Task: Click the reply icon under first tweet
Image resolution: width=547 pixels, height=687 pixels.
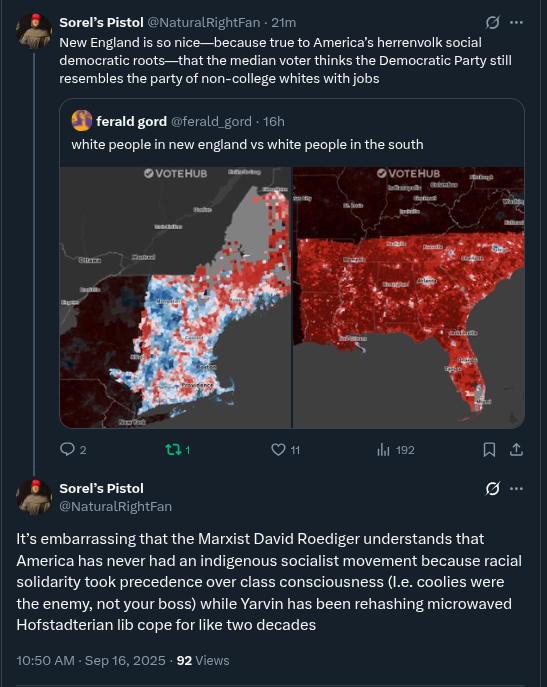Action: 67,449
